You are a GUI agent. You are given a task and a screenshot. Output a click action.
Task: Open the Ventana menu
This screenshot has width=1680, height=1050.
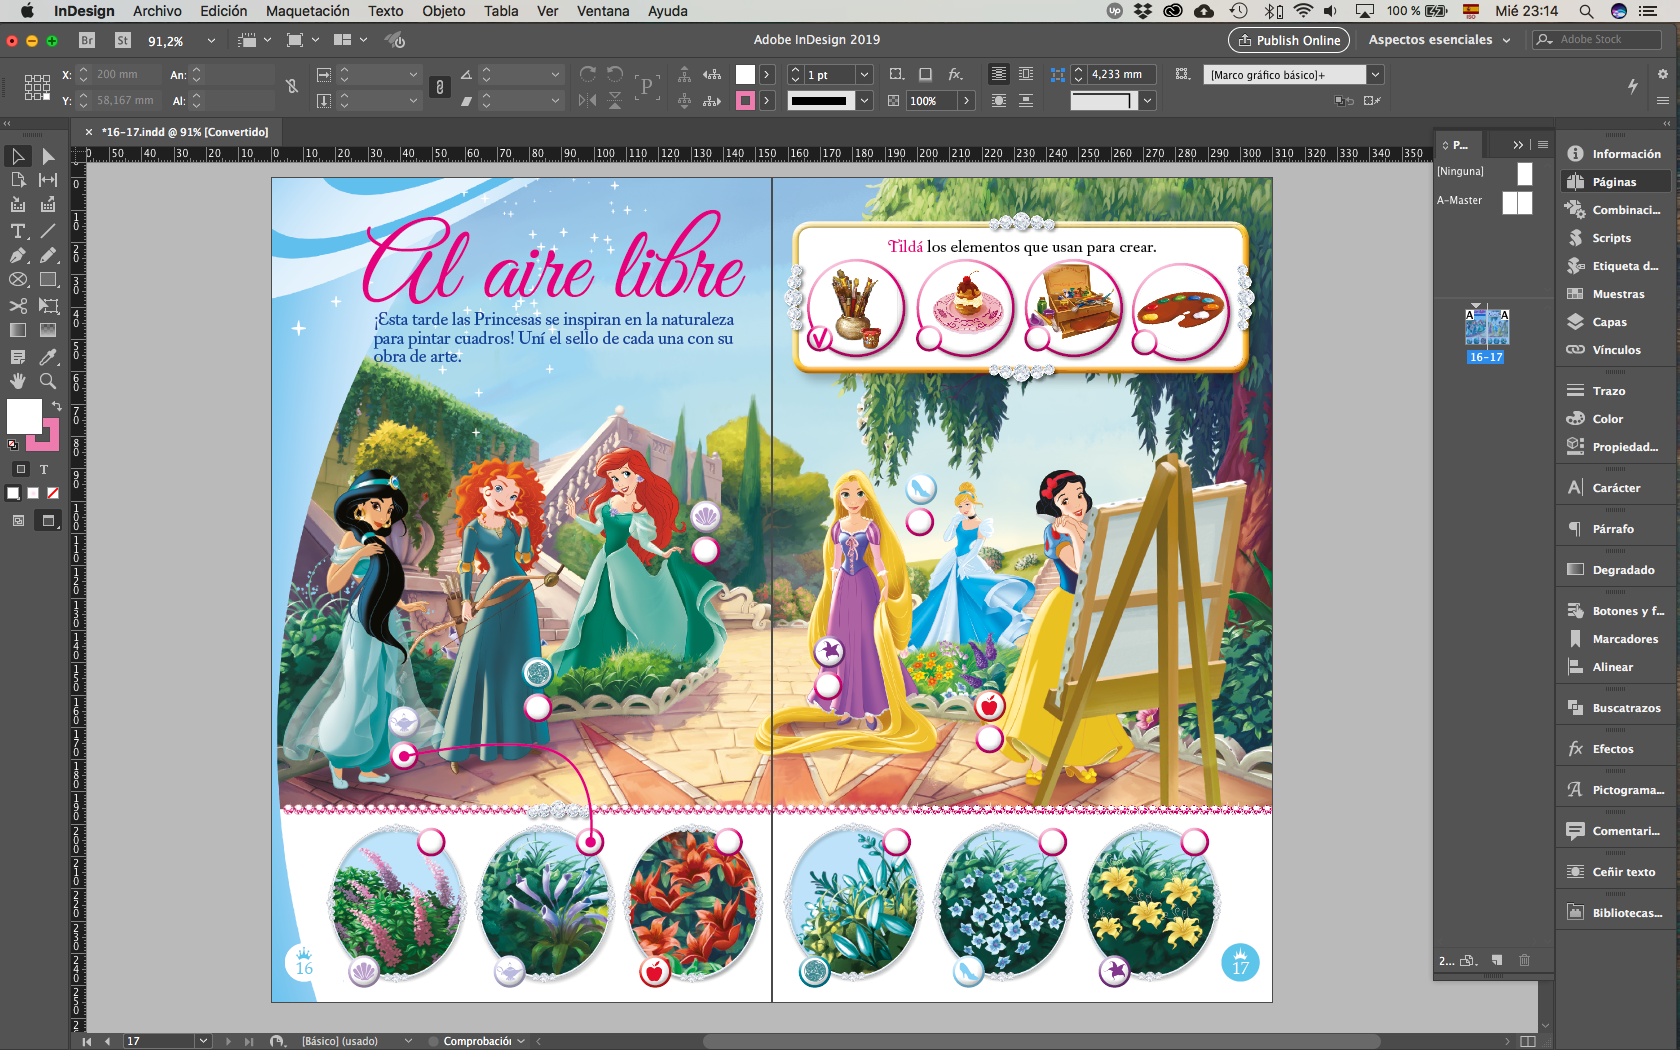click(x=603, y=11)
